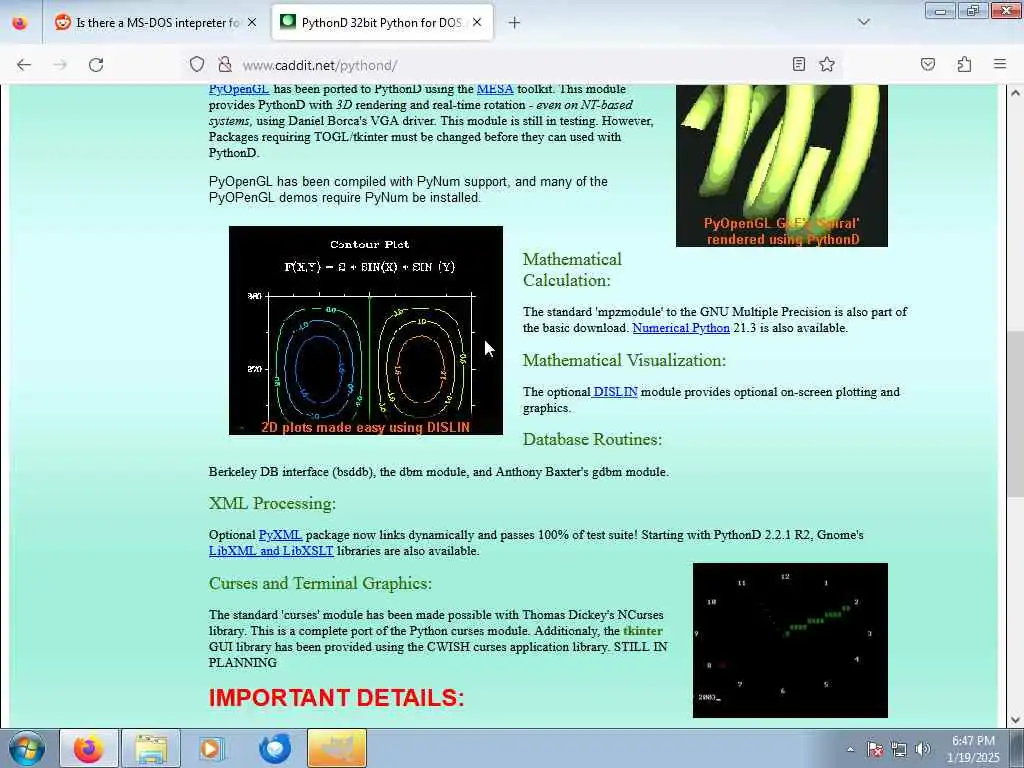
Task: Open the MESA toolkit link
Action: click(495, 89)
